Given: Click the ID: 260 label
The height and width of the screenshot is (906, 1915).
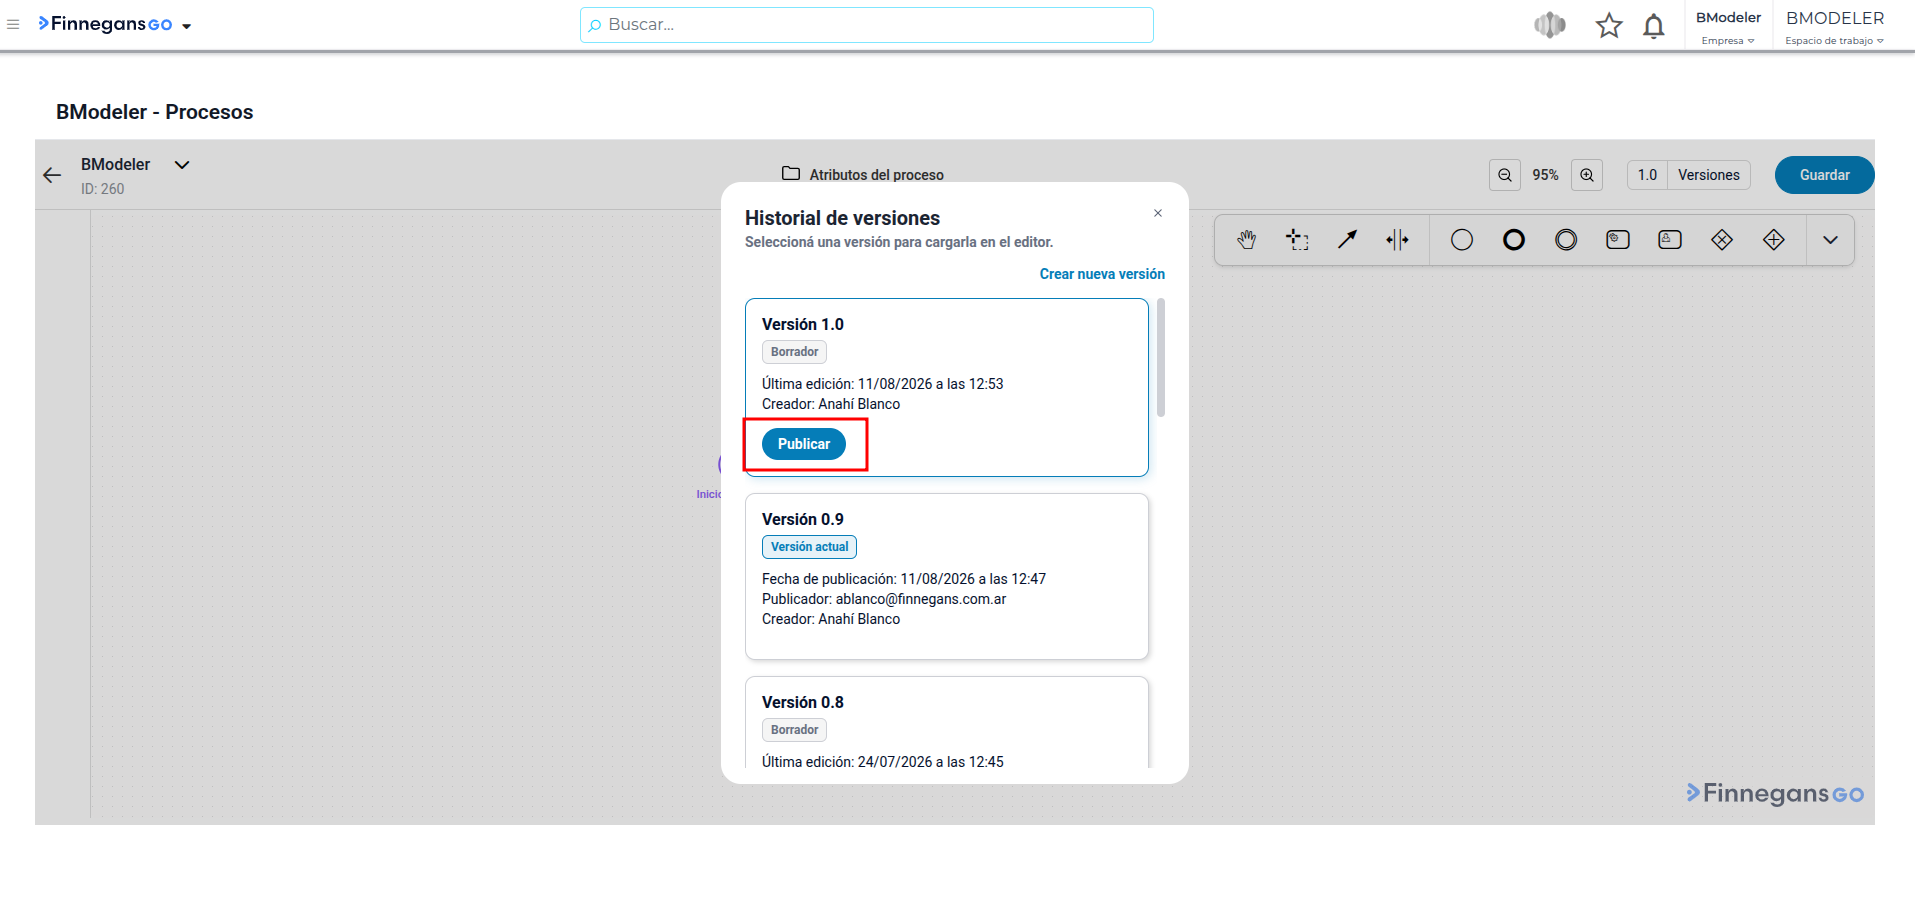Looking at the screenshot, I should point(103,189).
